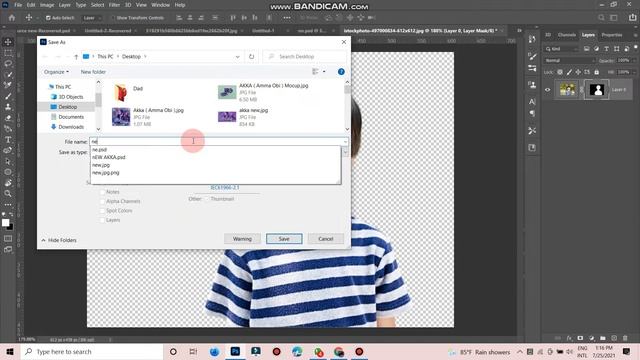Filter layers by type layers icon
Viewport: 640px width, 360px height.
[x=607, y=49]
